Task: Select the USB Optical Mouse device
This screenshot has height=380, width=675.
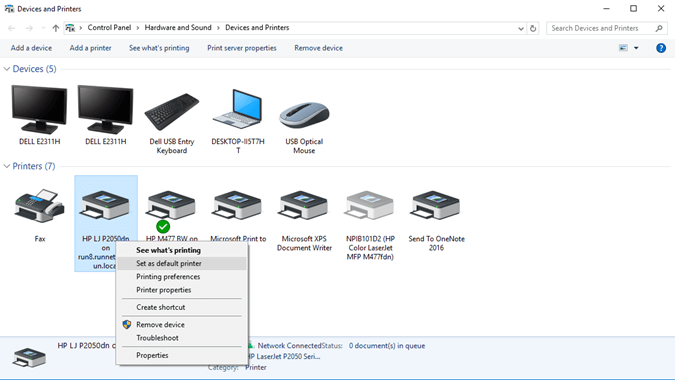Action: (x=304, y=115)
